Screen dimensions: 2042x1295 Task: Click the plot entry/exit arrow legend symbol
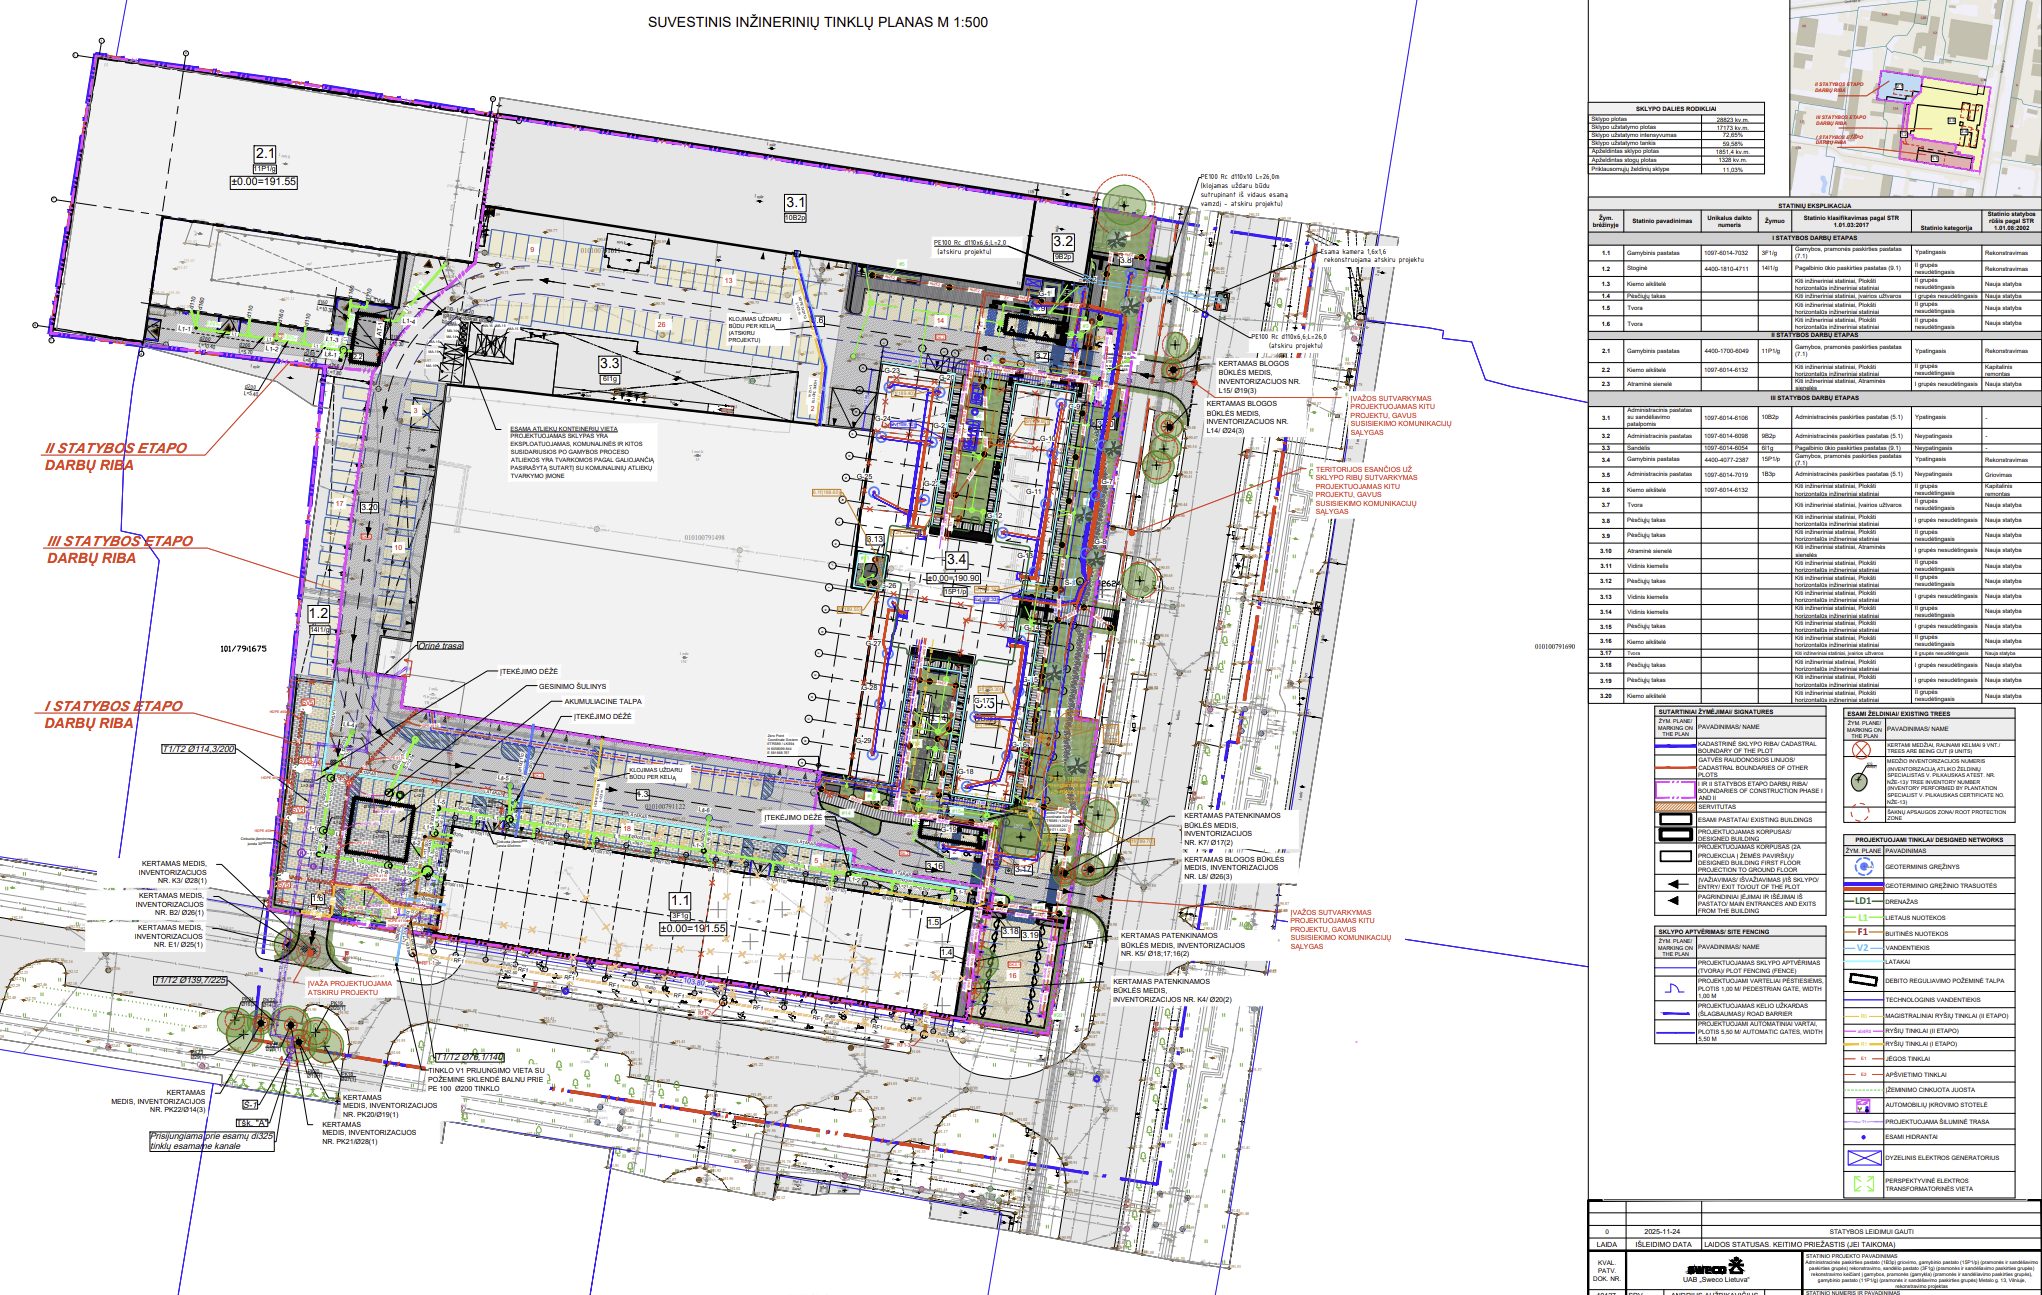[1675, 883]
